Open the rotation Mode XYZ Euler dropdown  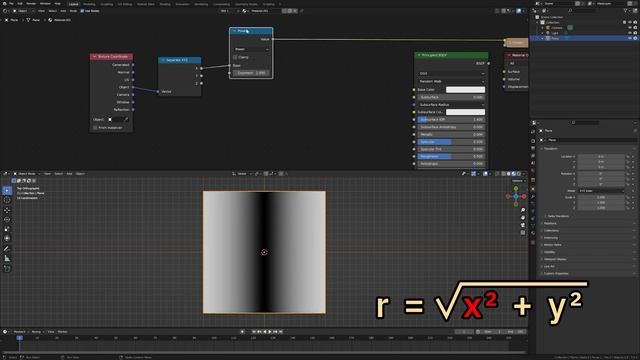pos(601,191)
